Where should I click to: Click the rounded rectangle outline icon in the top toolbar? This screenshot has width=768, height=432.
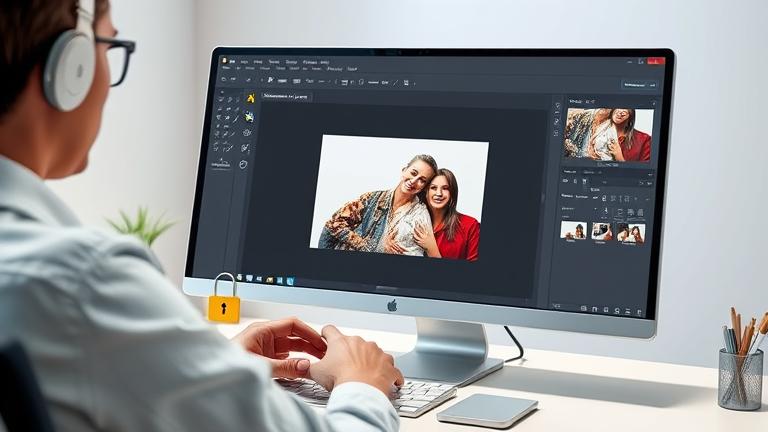coord(361,82)
